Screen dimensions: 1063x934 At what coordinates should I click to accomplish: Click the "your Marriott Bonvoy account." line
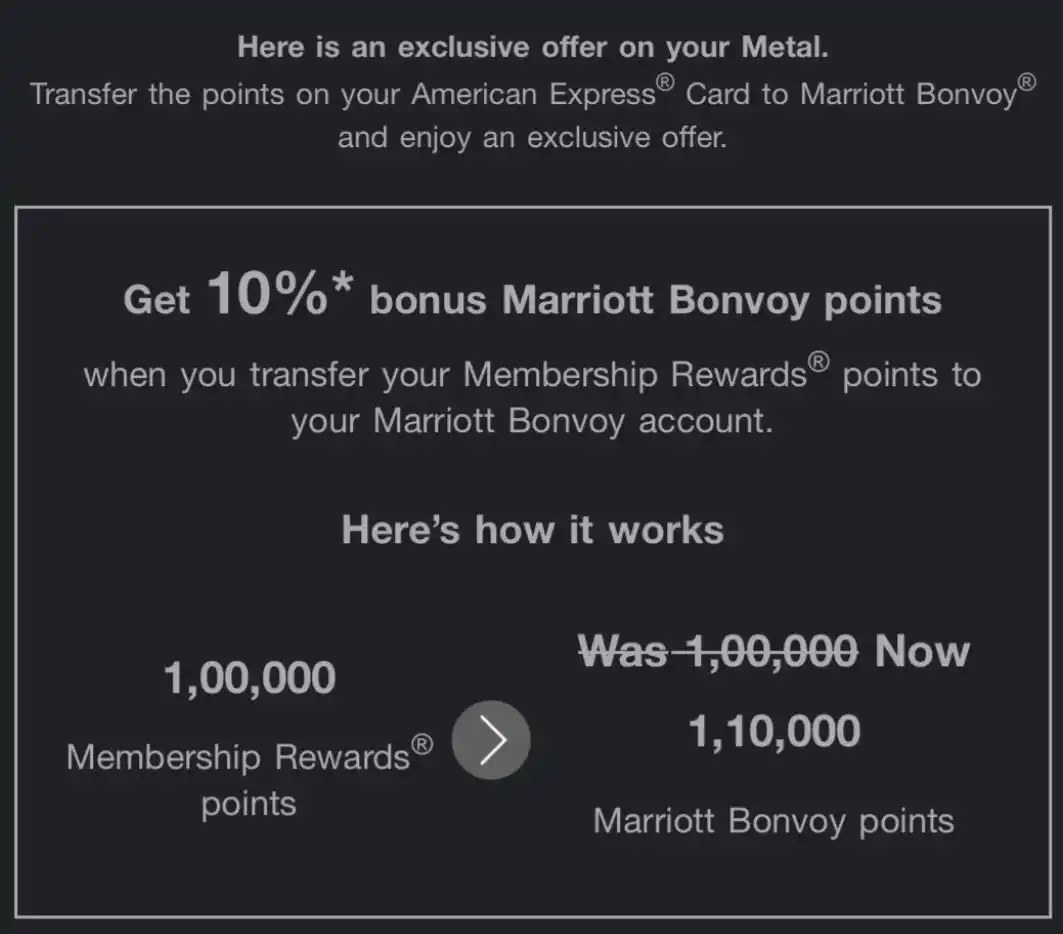[532, 421]
